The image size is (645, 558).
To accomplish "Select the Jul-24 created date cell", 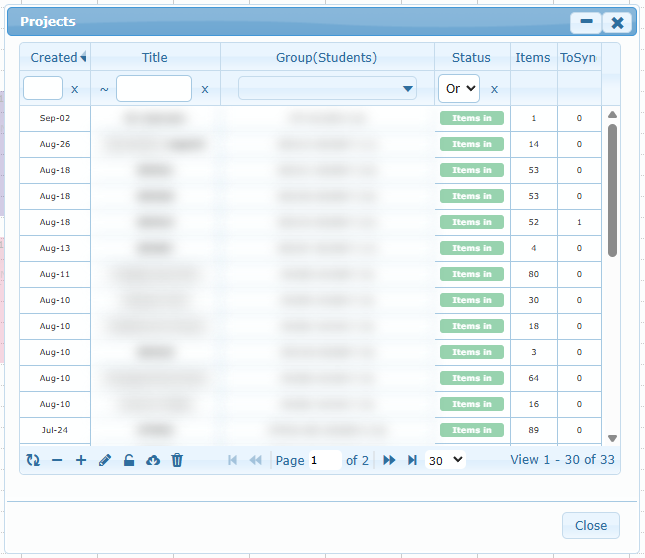I will [55, 430].
